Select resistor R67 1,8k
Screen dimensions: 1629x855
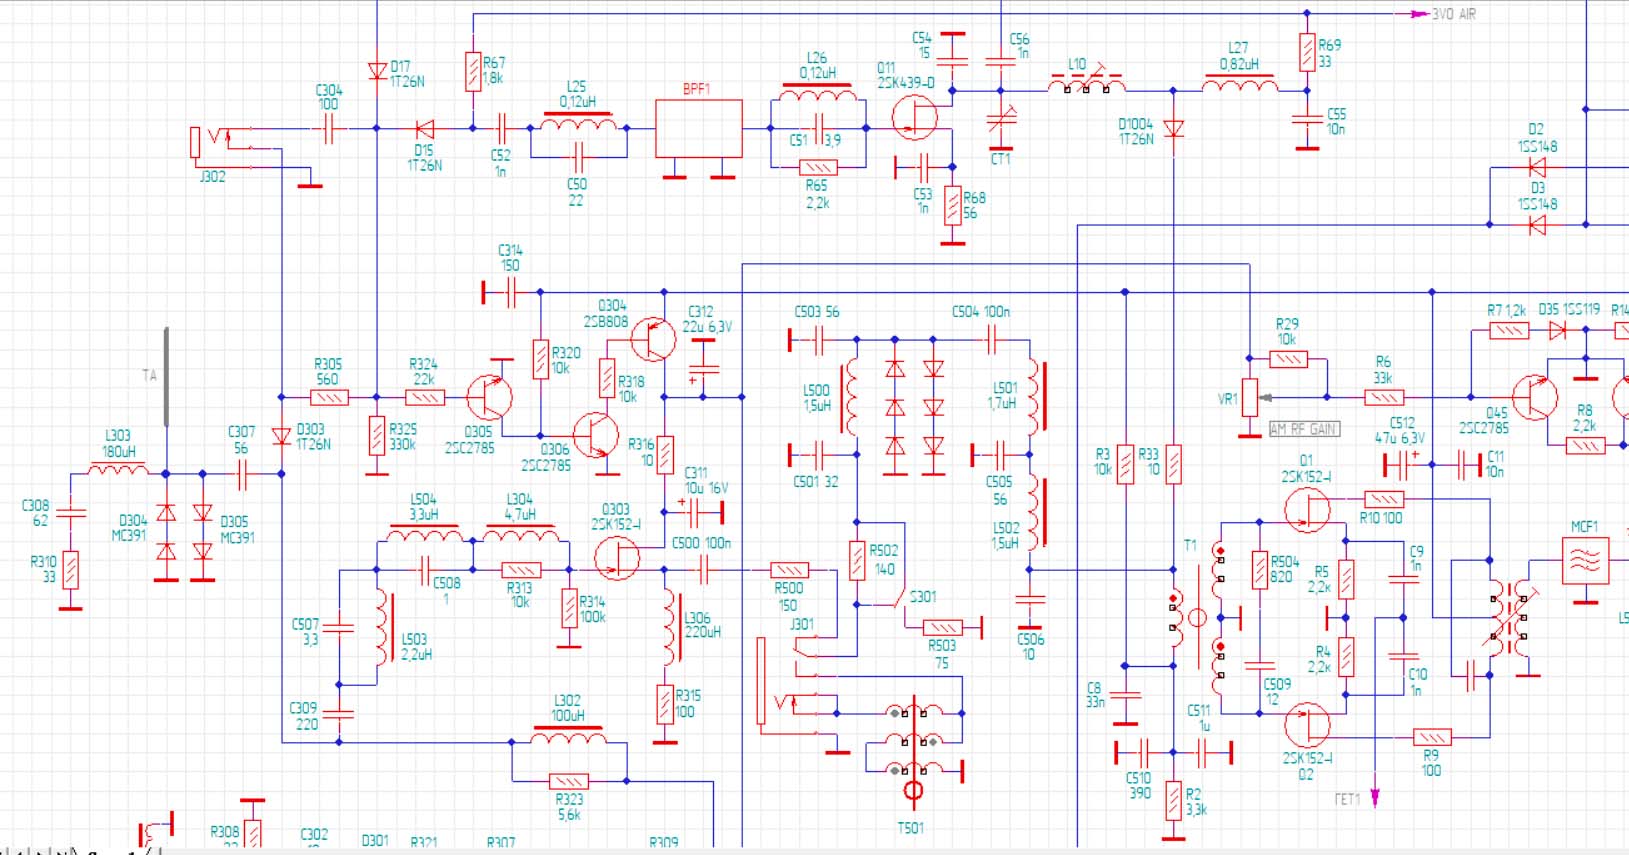coord(473,72)
